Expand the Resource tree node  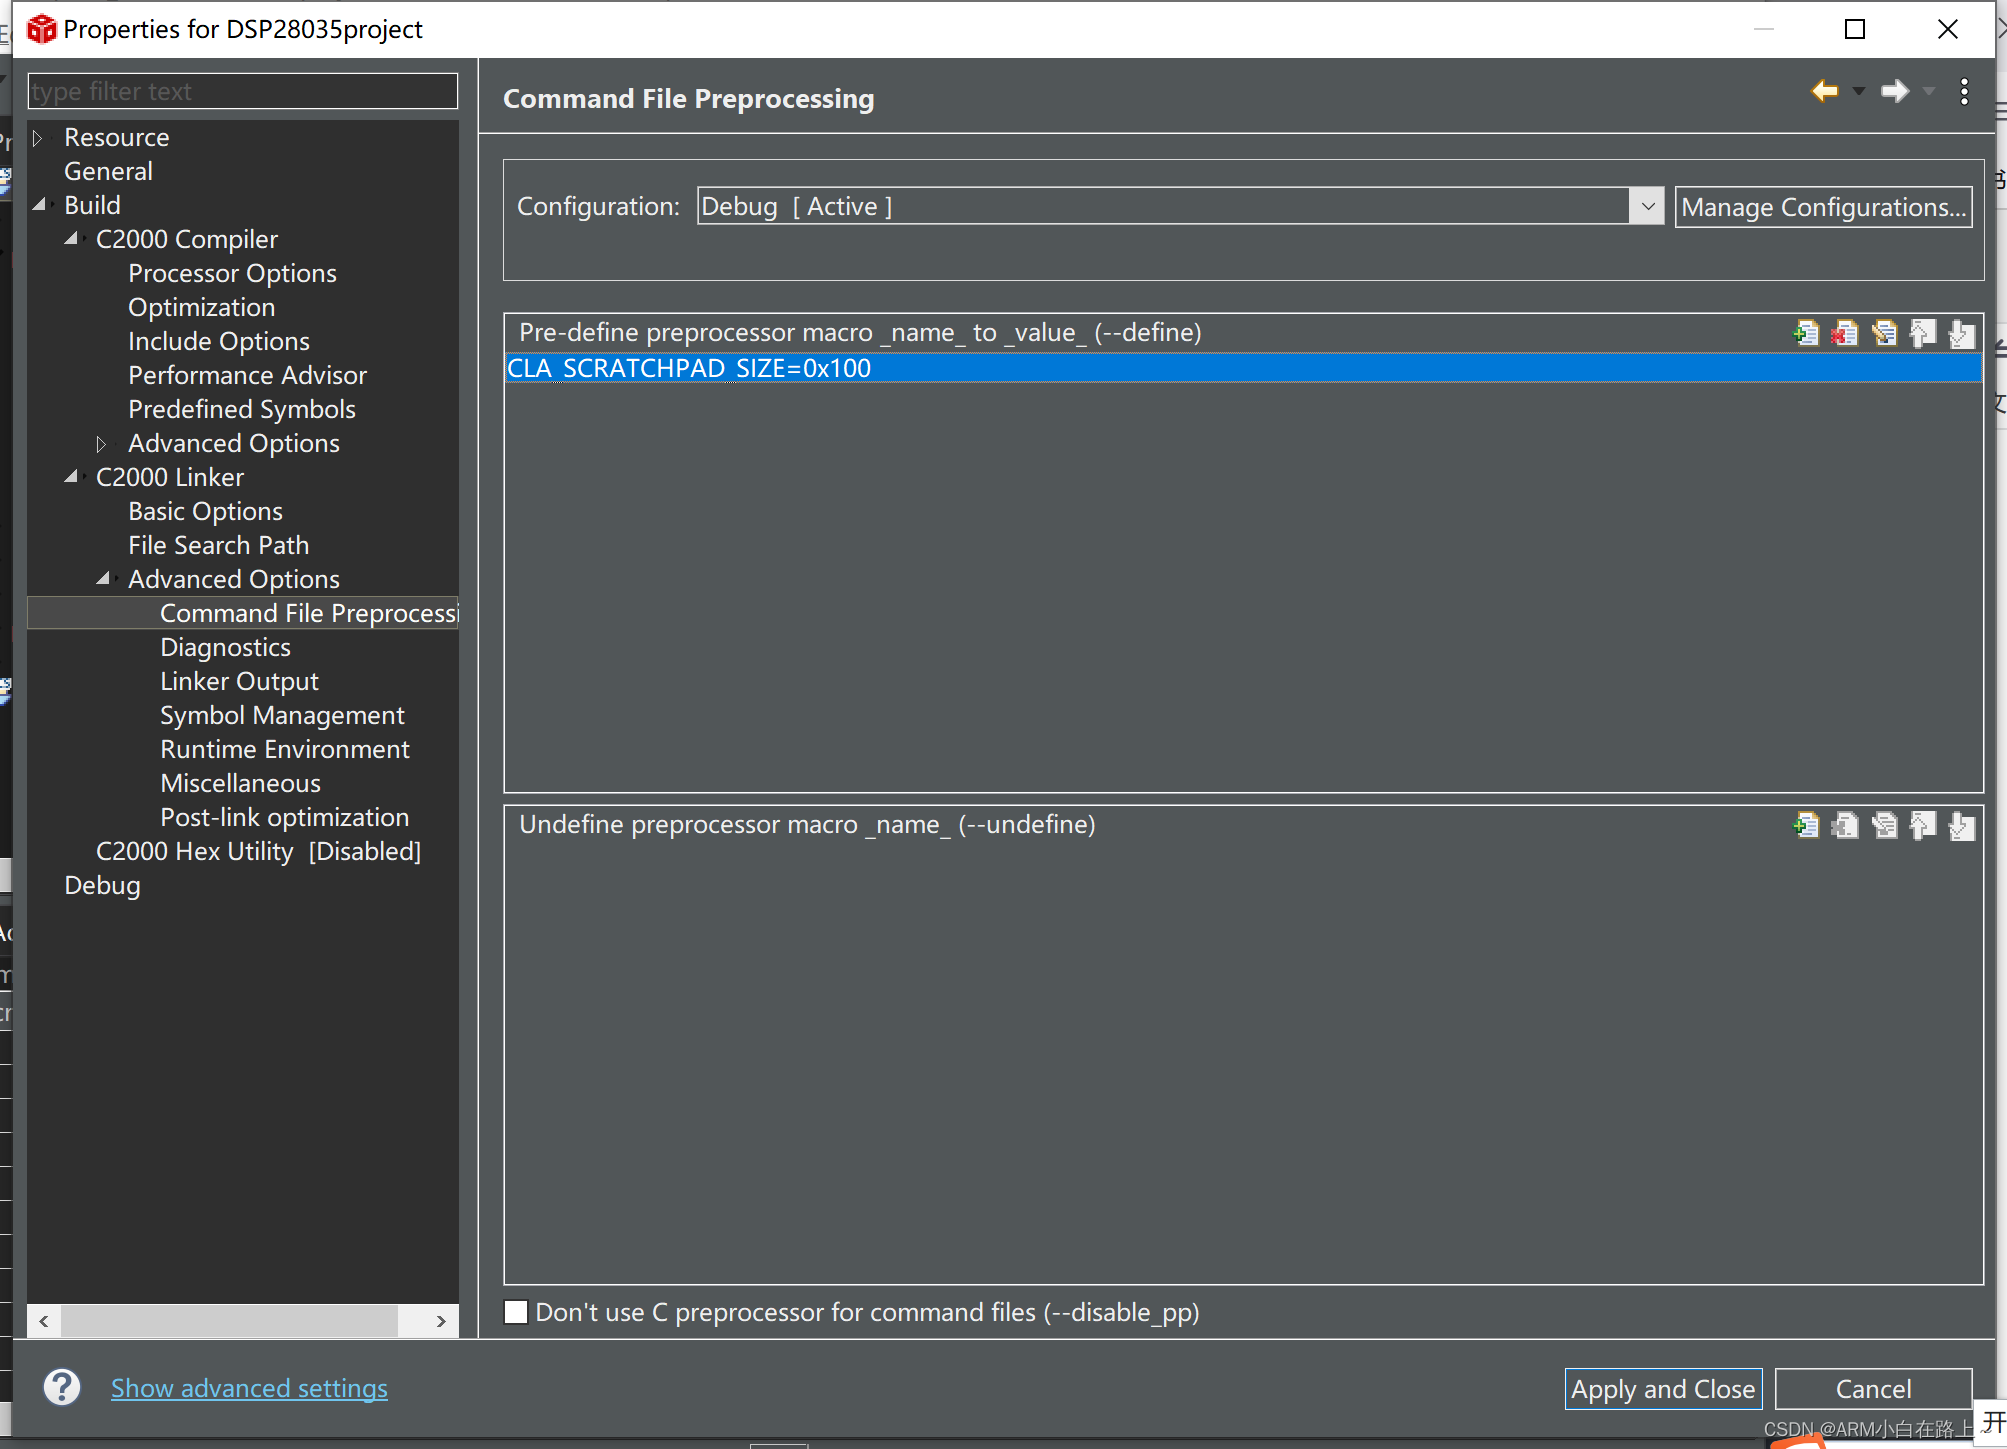[38, 137]
